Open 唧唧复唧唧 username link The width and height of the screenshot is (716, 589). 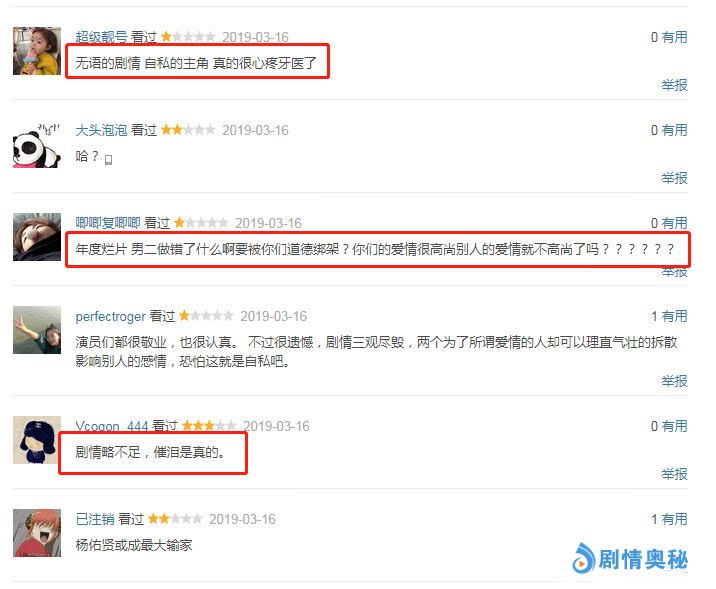tap(108, 223)
